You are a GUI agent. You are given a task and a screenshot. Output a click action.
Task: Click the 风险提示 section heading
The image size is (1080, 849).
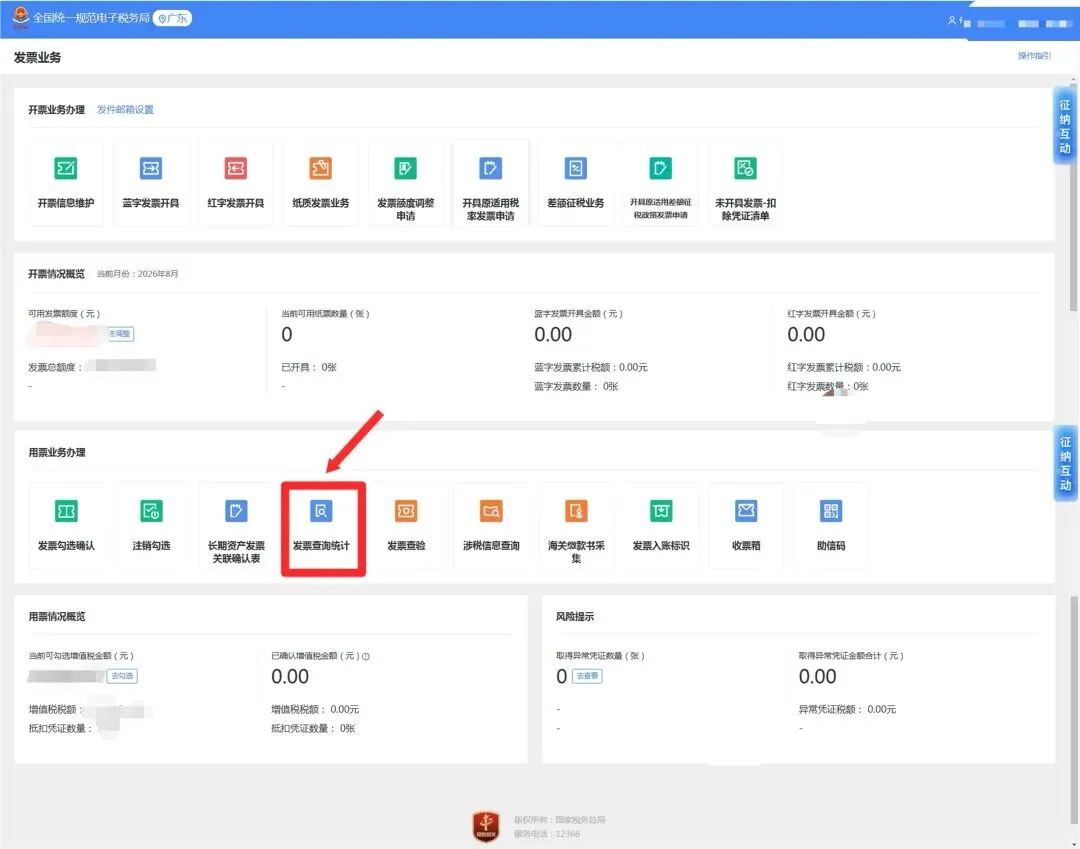(x=575, y=616)
